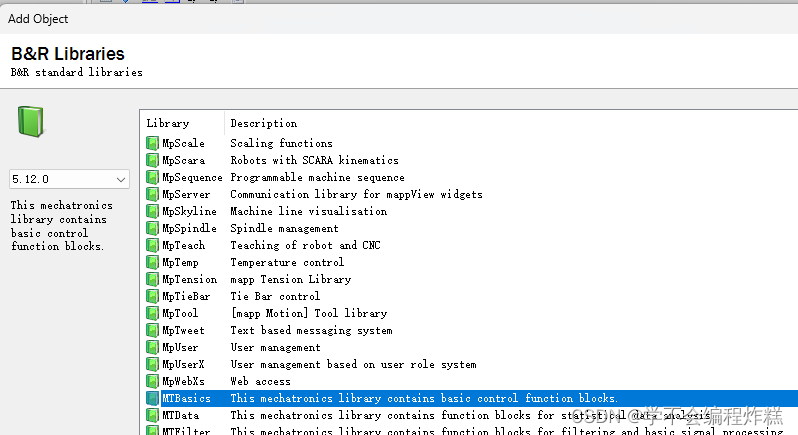
Task: Click description 'Programmable machine sequence'
Action: tap(318, 177)
